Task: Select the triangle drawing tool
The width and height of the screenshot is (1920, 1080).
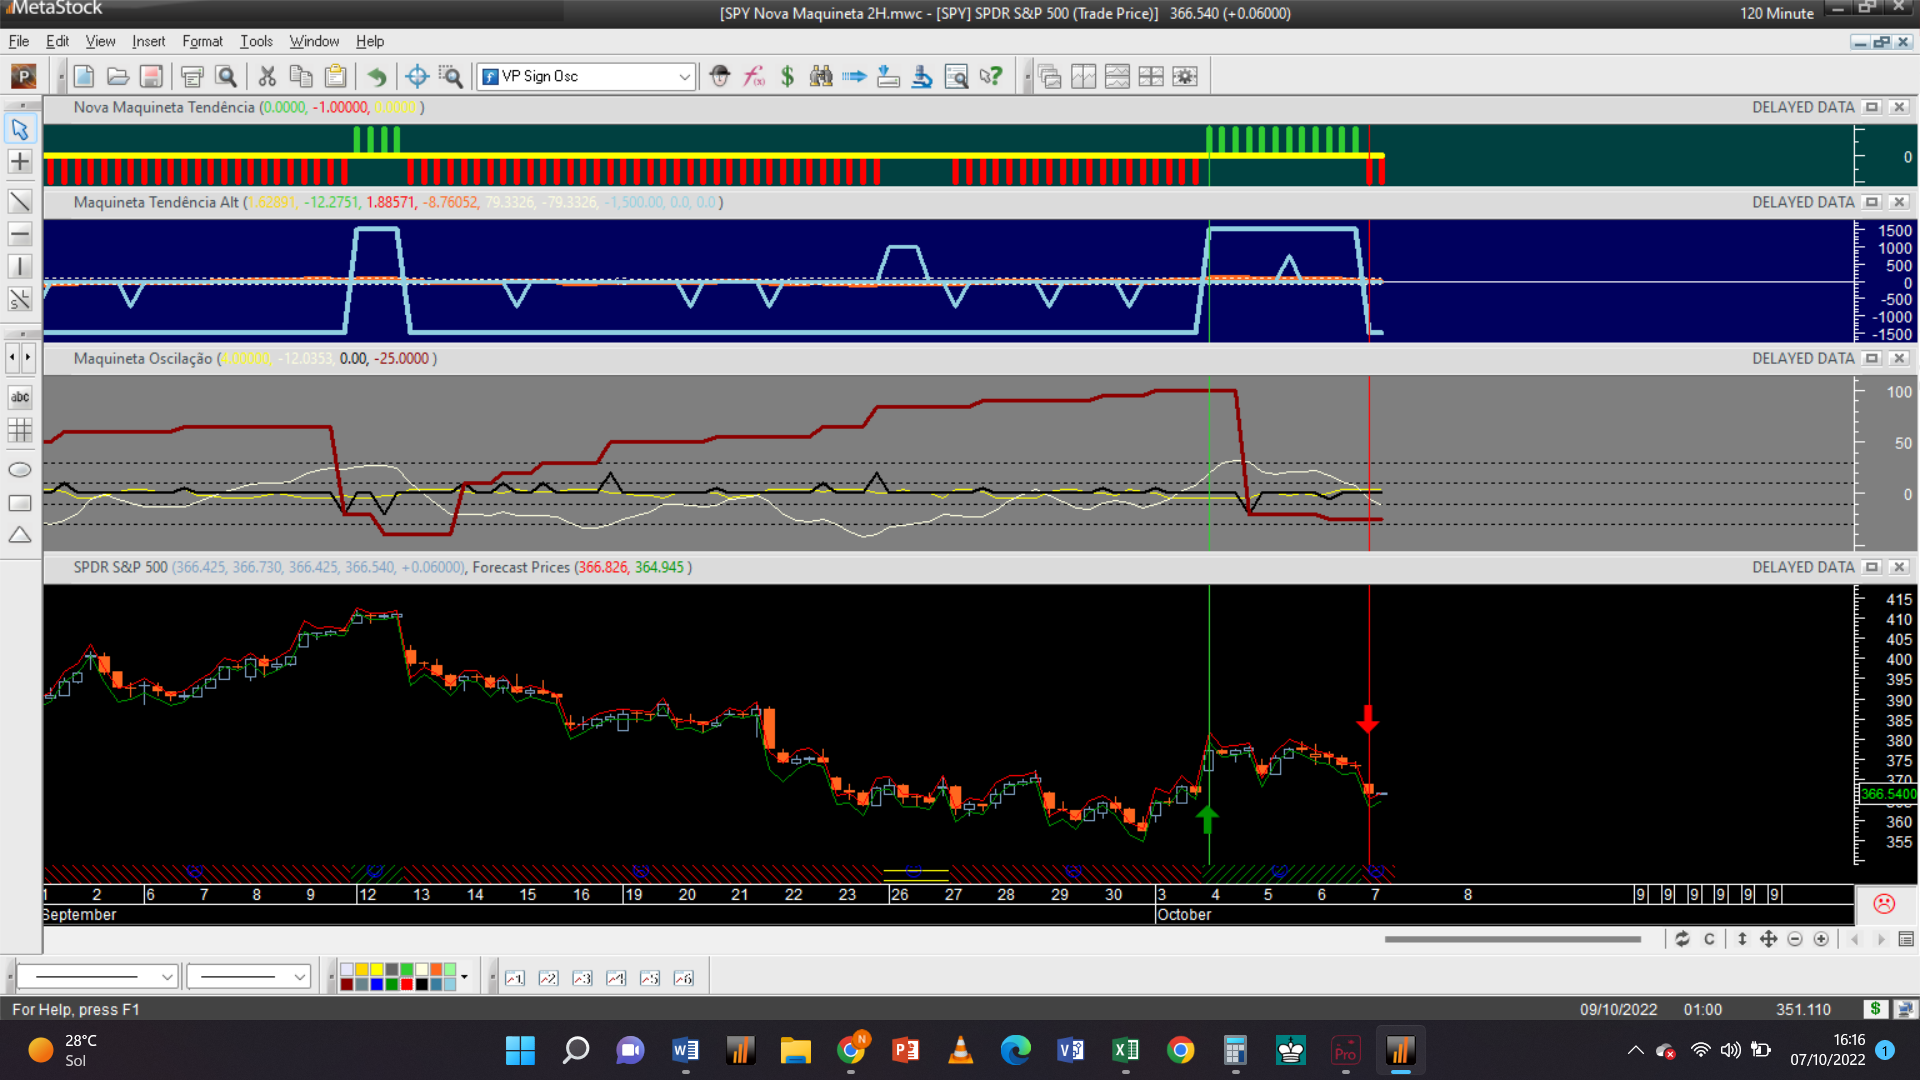Action: tap(20, 536)
